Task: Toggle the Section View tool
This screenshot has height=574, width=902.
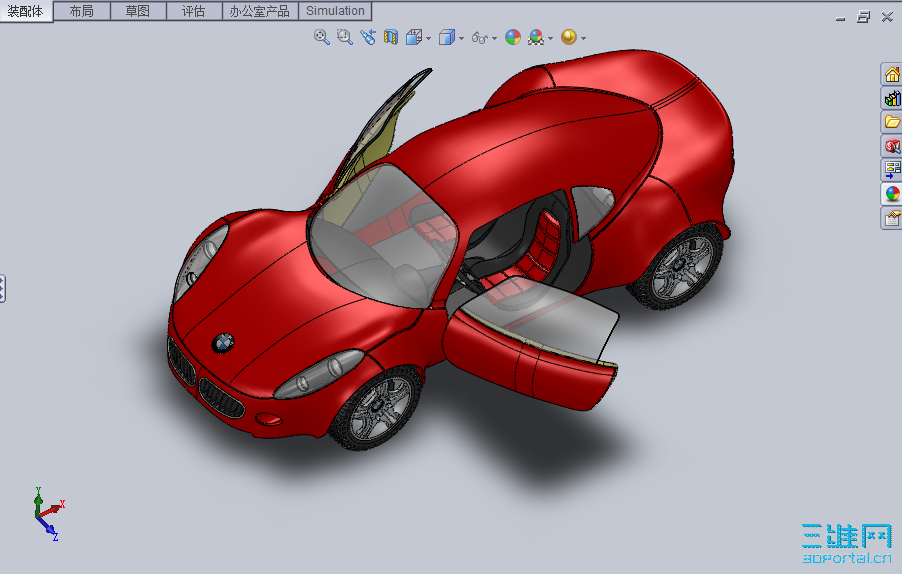Action: click(391, 37)
